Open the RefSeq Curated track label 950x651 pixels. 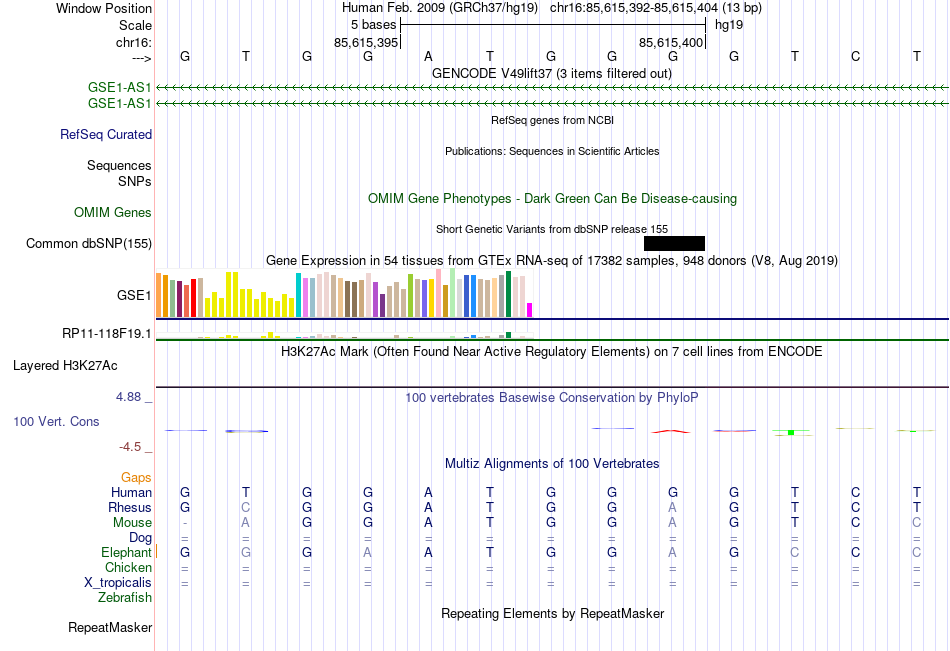tap(106, 135)
